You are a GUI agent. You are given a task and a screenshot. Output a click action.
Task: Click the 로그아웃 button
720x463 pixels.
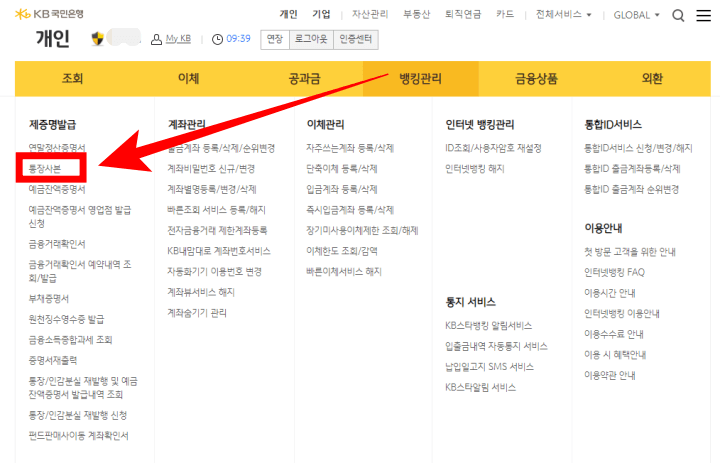(x=311, y=40)
